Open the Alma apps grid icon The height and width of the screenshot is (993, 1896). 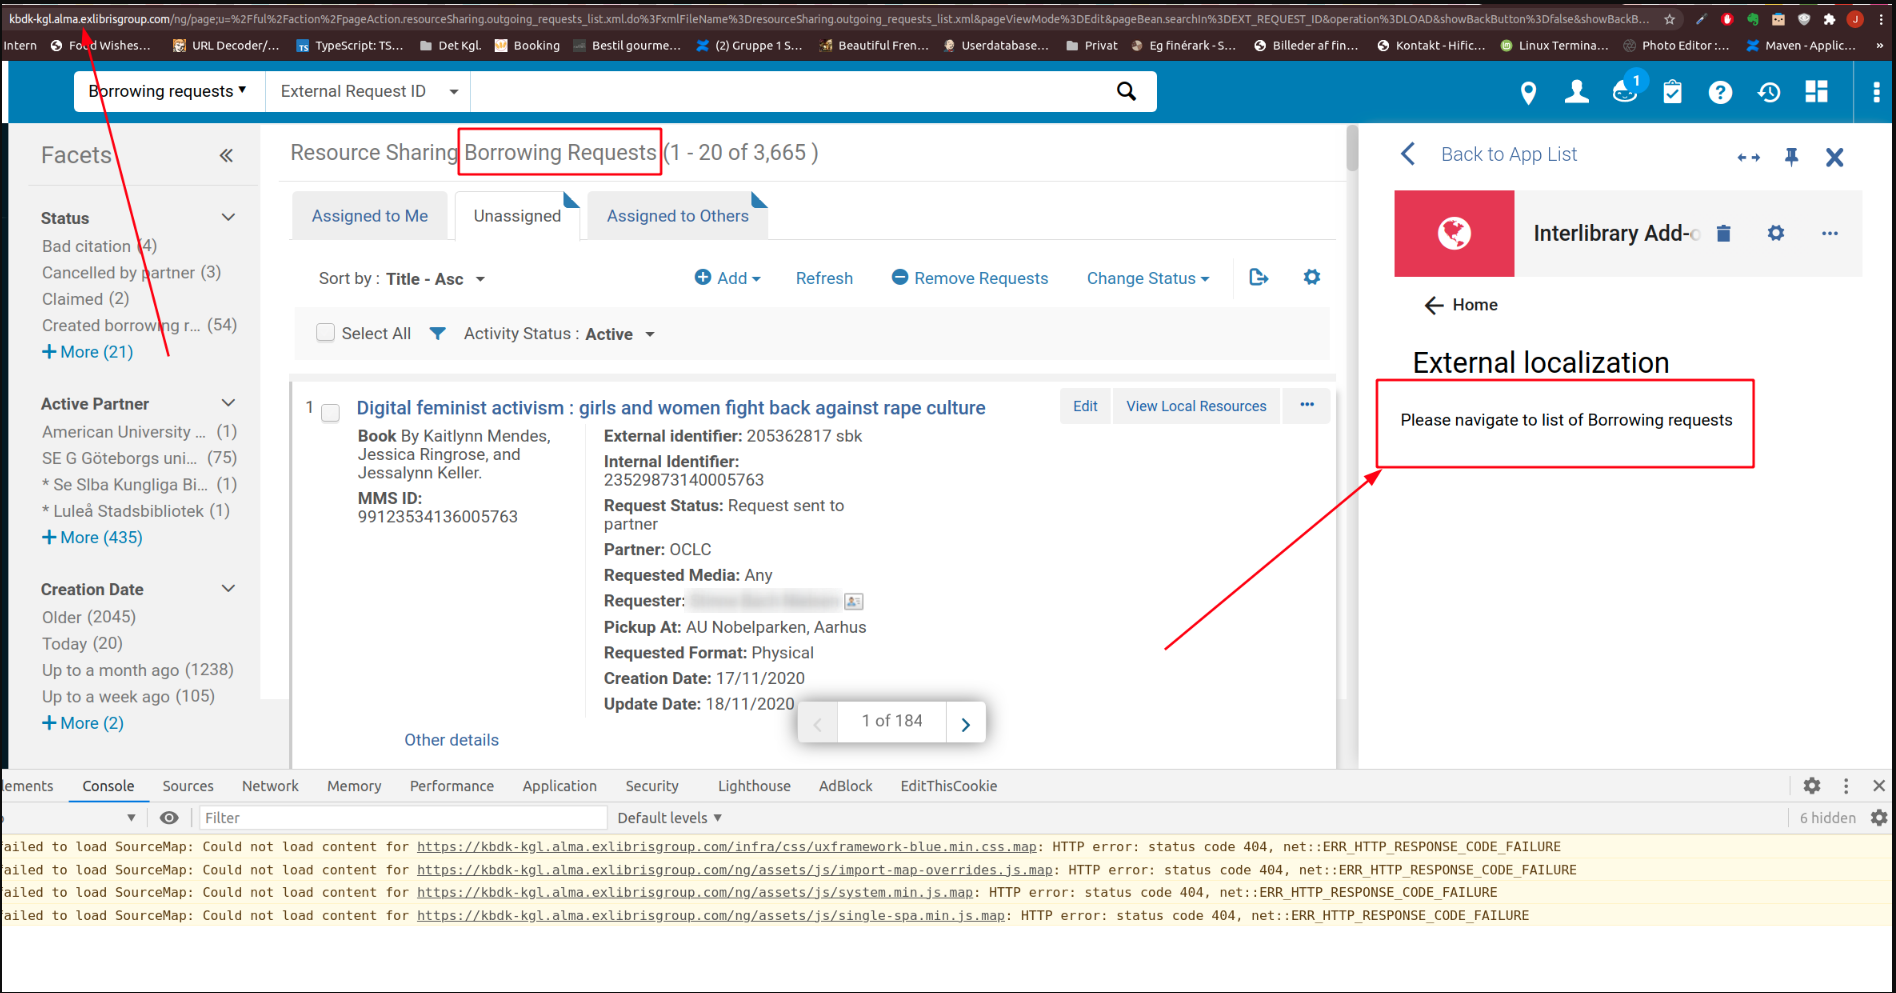1816,92
